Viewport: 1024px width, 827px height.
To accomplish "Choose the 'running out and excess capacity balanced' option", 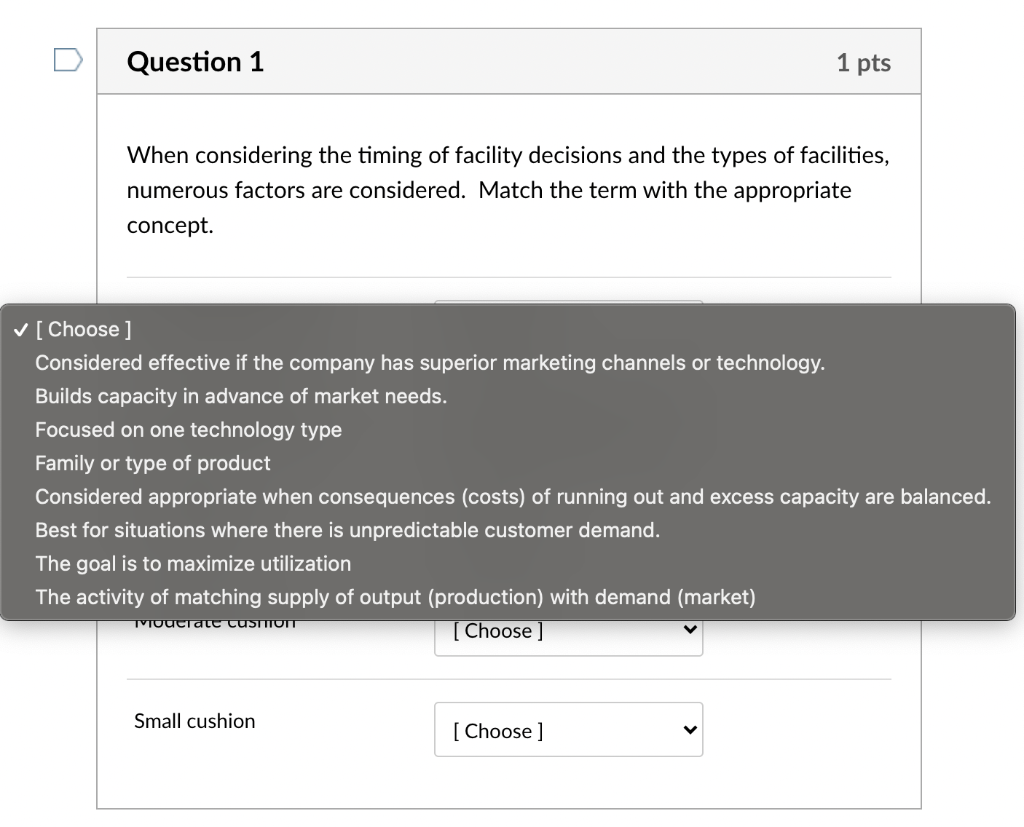I will [x=513, y=497].
